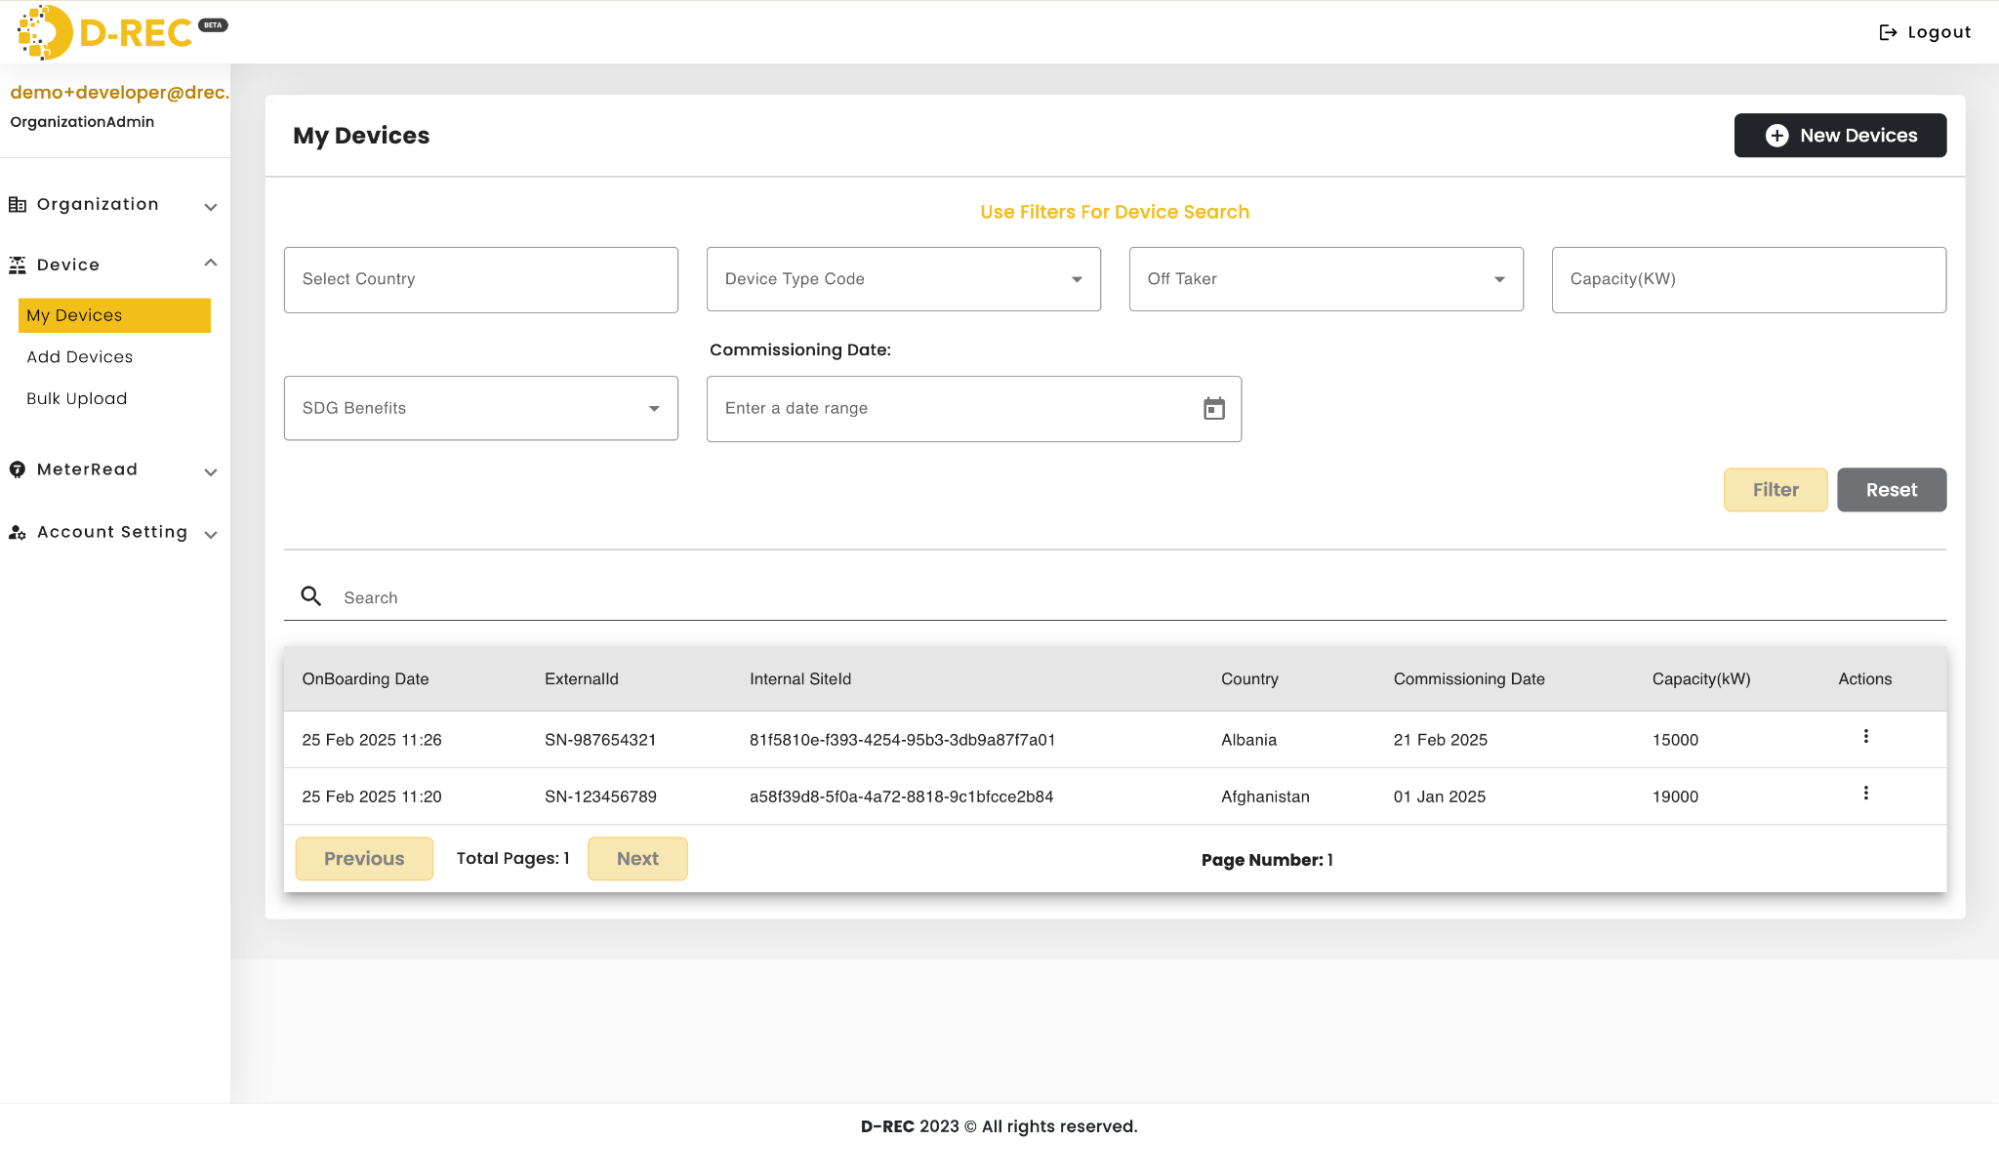Image resolution: width=1999 pixels, height=1150 pixels.
Task: Click onboarding date 25 Feb 2025 11:26
Action: pos(371,740)
